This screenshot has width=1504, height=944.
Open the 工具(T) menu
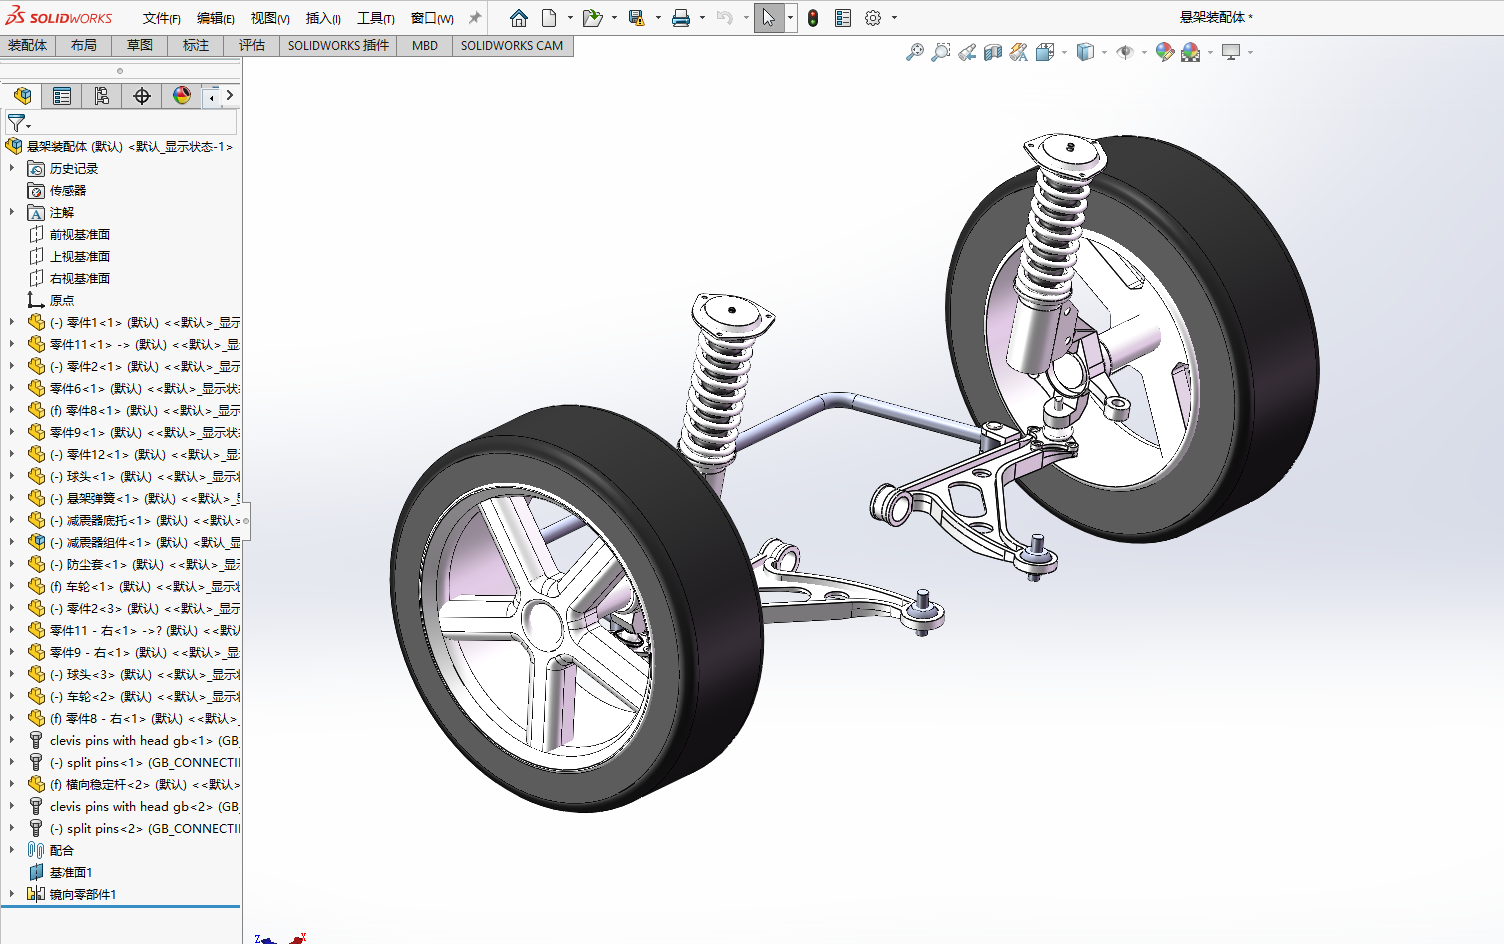tap(375, 18)
